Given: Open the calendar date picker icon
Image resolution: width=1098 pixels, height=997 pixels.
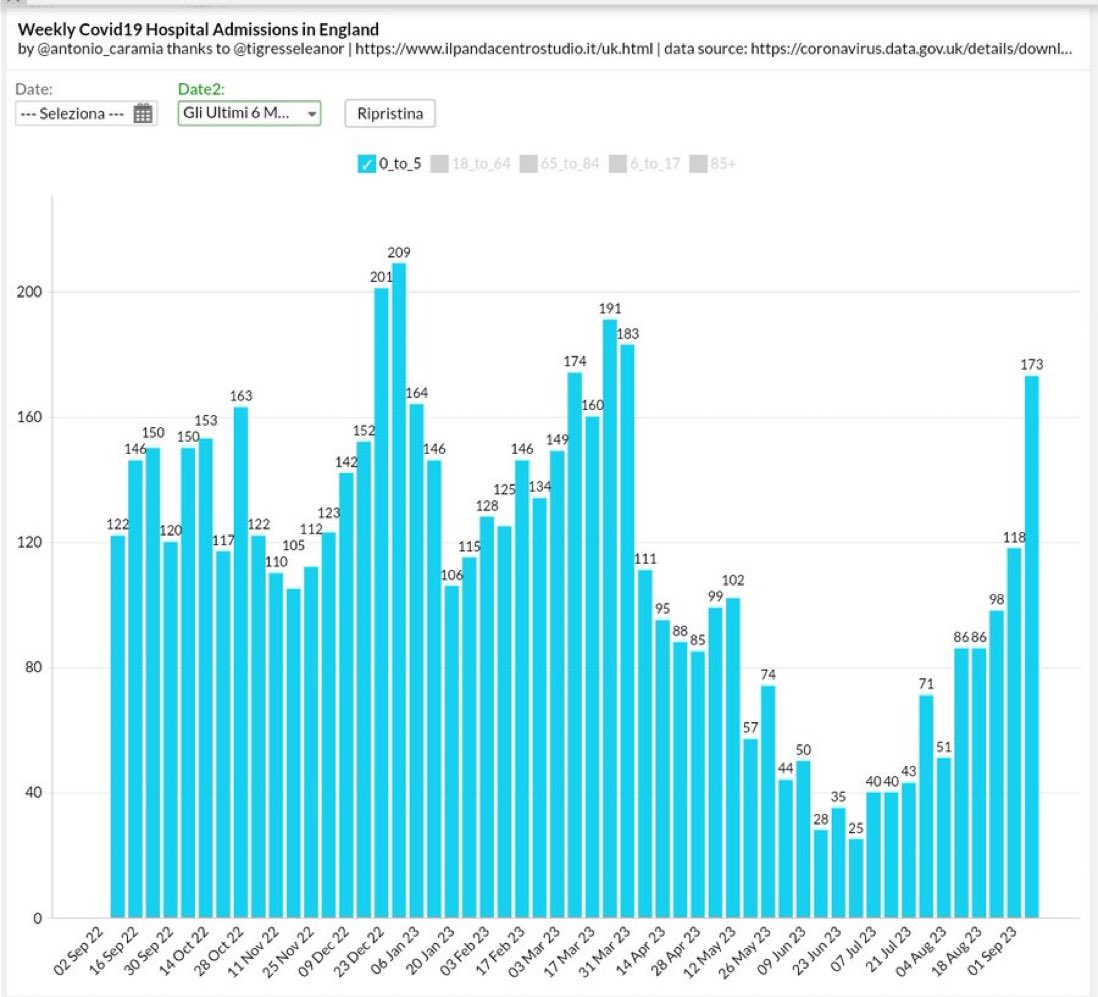Looking at the screenshot, I should (x=143, y=113).
